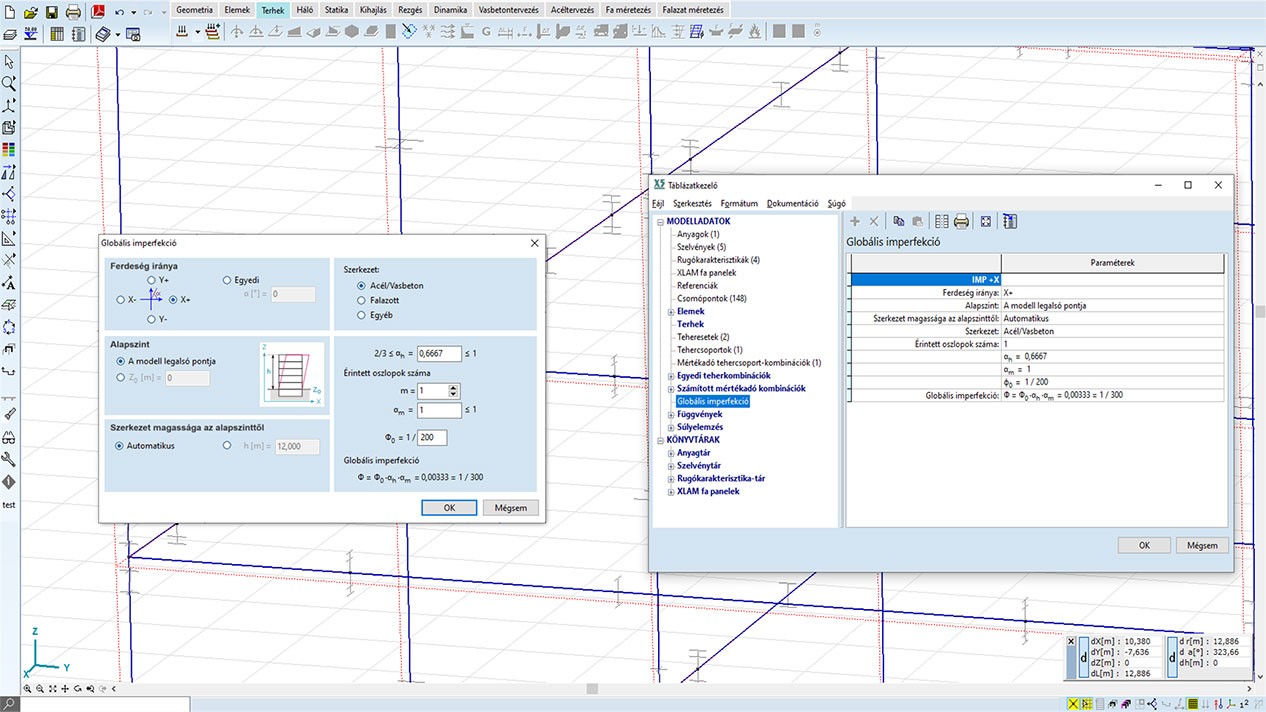This screenshot has width=1266, height=712.
Task: Select Teheresetek (2) in the tree
Action: [x=703, y=337]
